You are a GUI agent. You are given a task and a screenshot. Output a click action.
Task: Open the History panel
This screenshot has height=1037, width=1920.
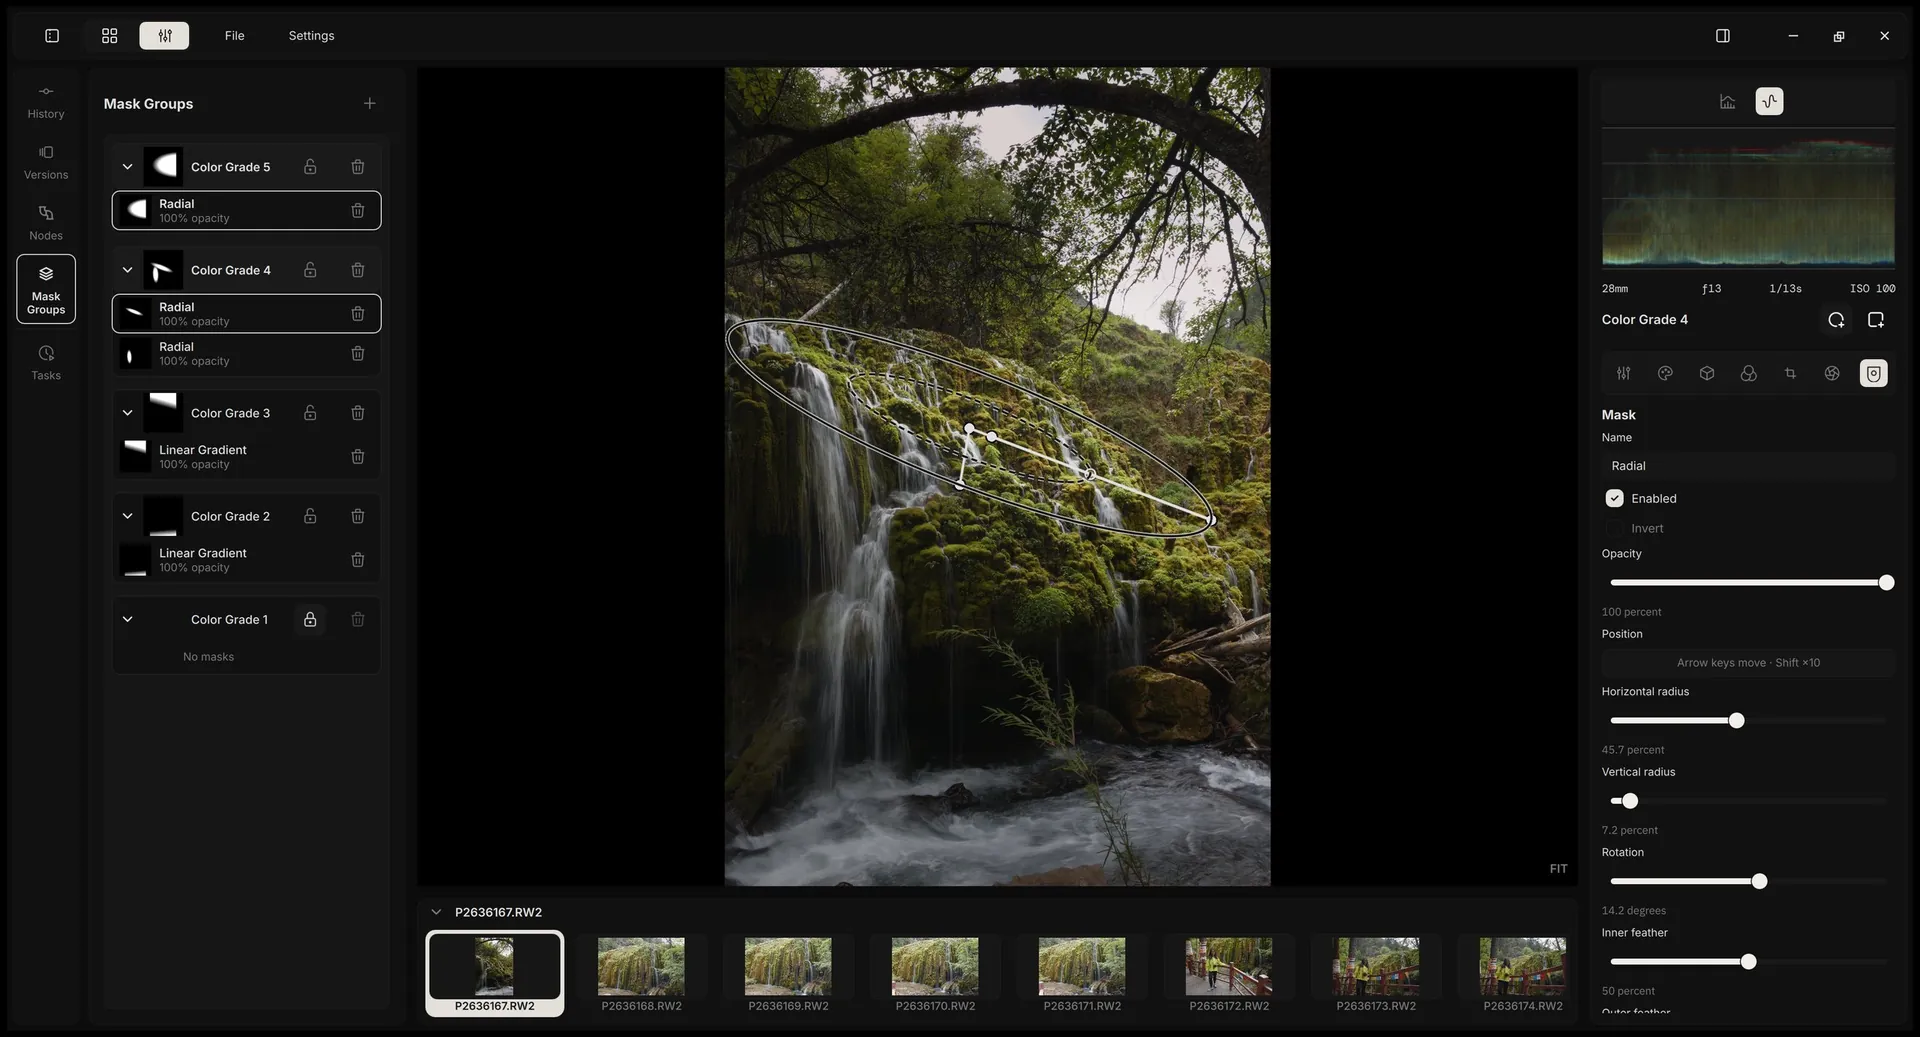46,102
